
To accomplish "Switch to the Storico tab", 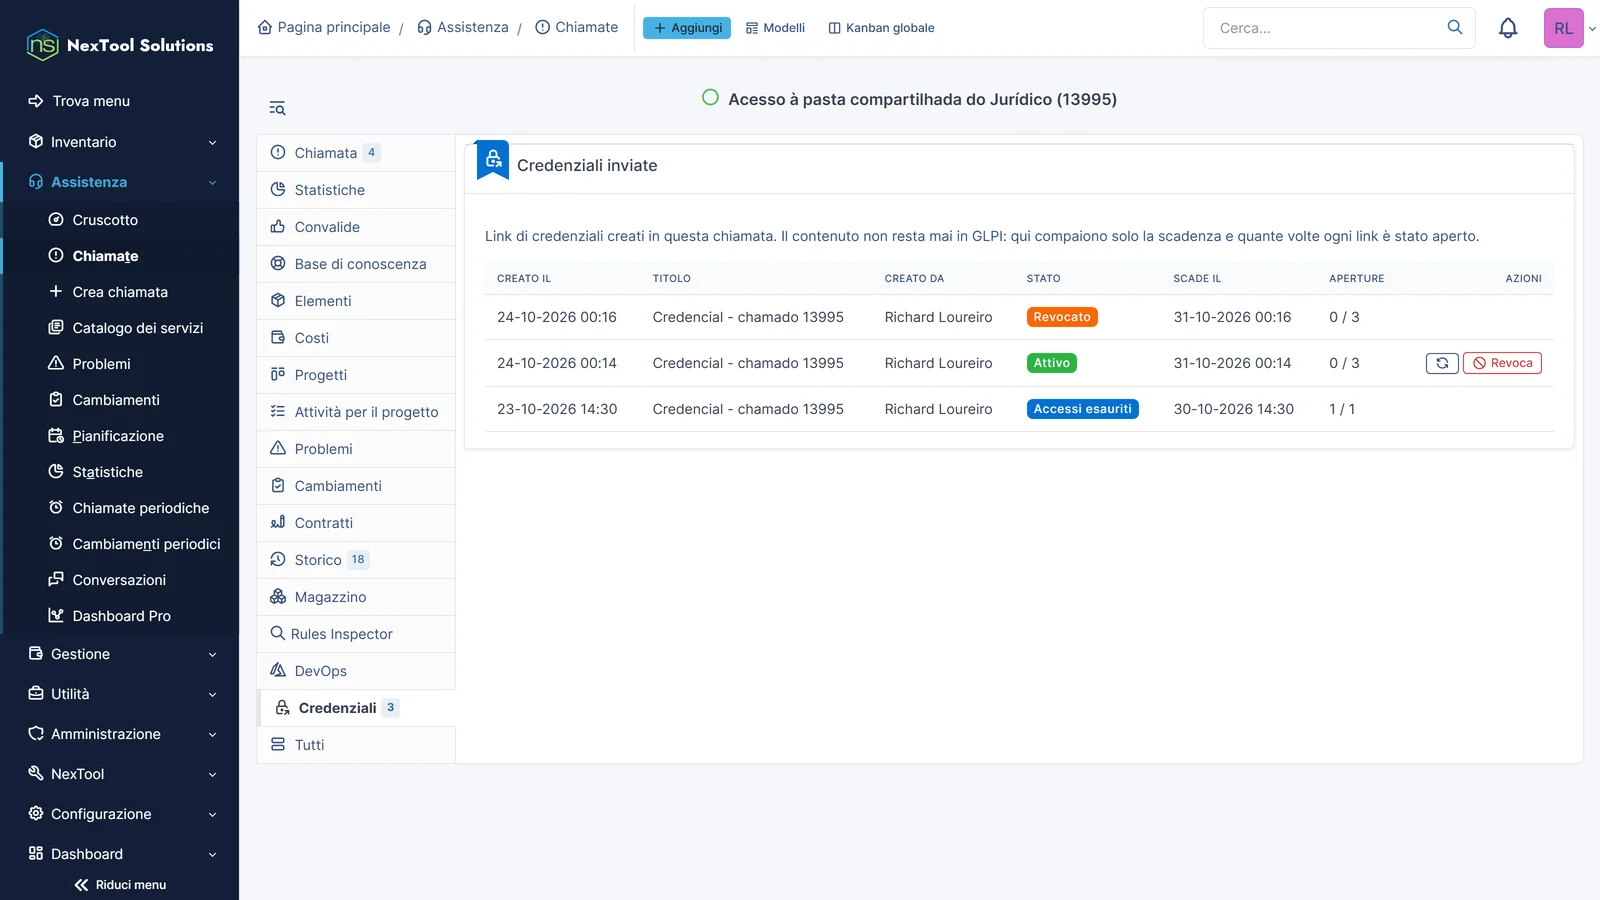I will [x=356, y=560].
